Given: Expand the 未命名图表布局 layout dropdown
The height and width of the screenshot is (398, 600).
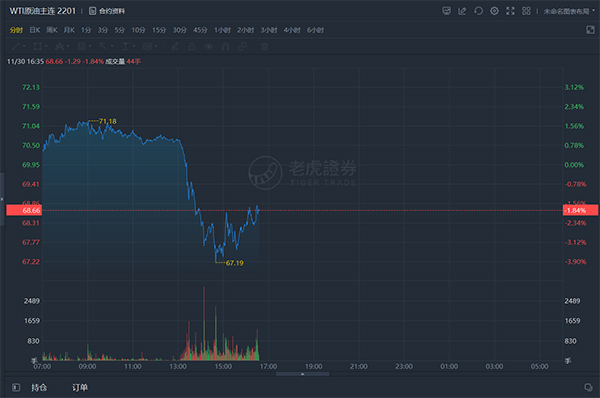Looking at the screenshot, I should tap(569, 11).
